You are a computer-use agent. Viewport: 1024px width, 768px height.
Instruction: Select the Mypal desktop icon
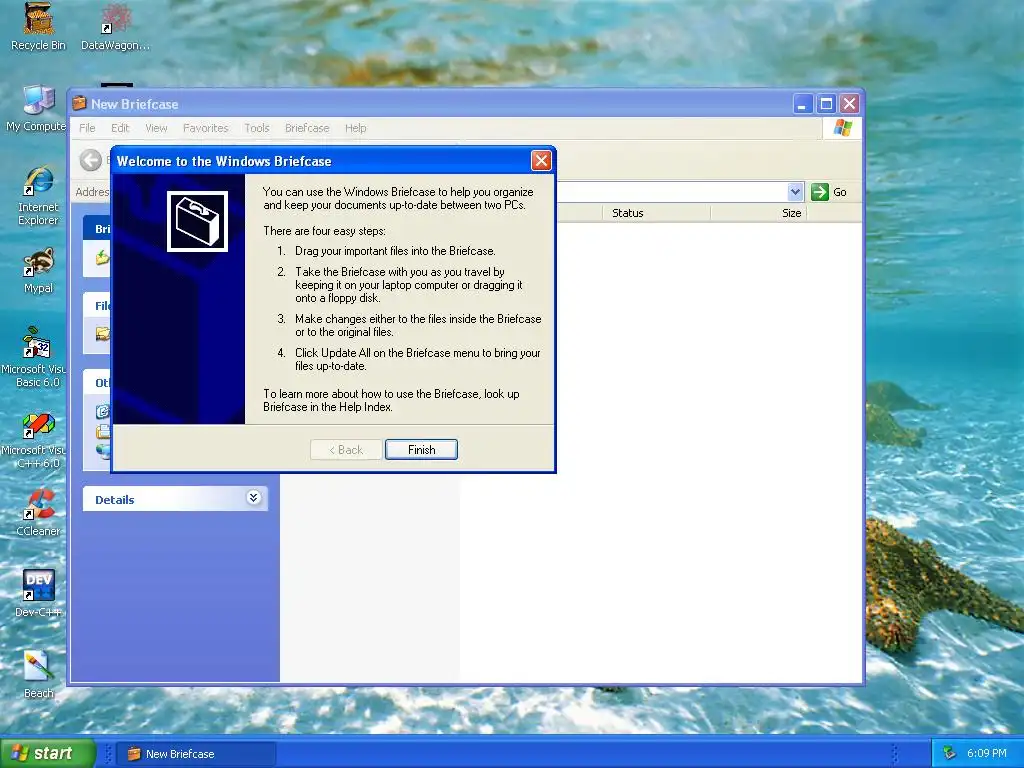pyautogui.click(x=39, y=270)
